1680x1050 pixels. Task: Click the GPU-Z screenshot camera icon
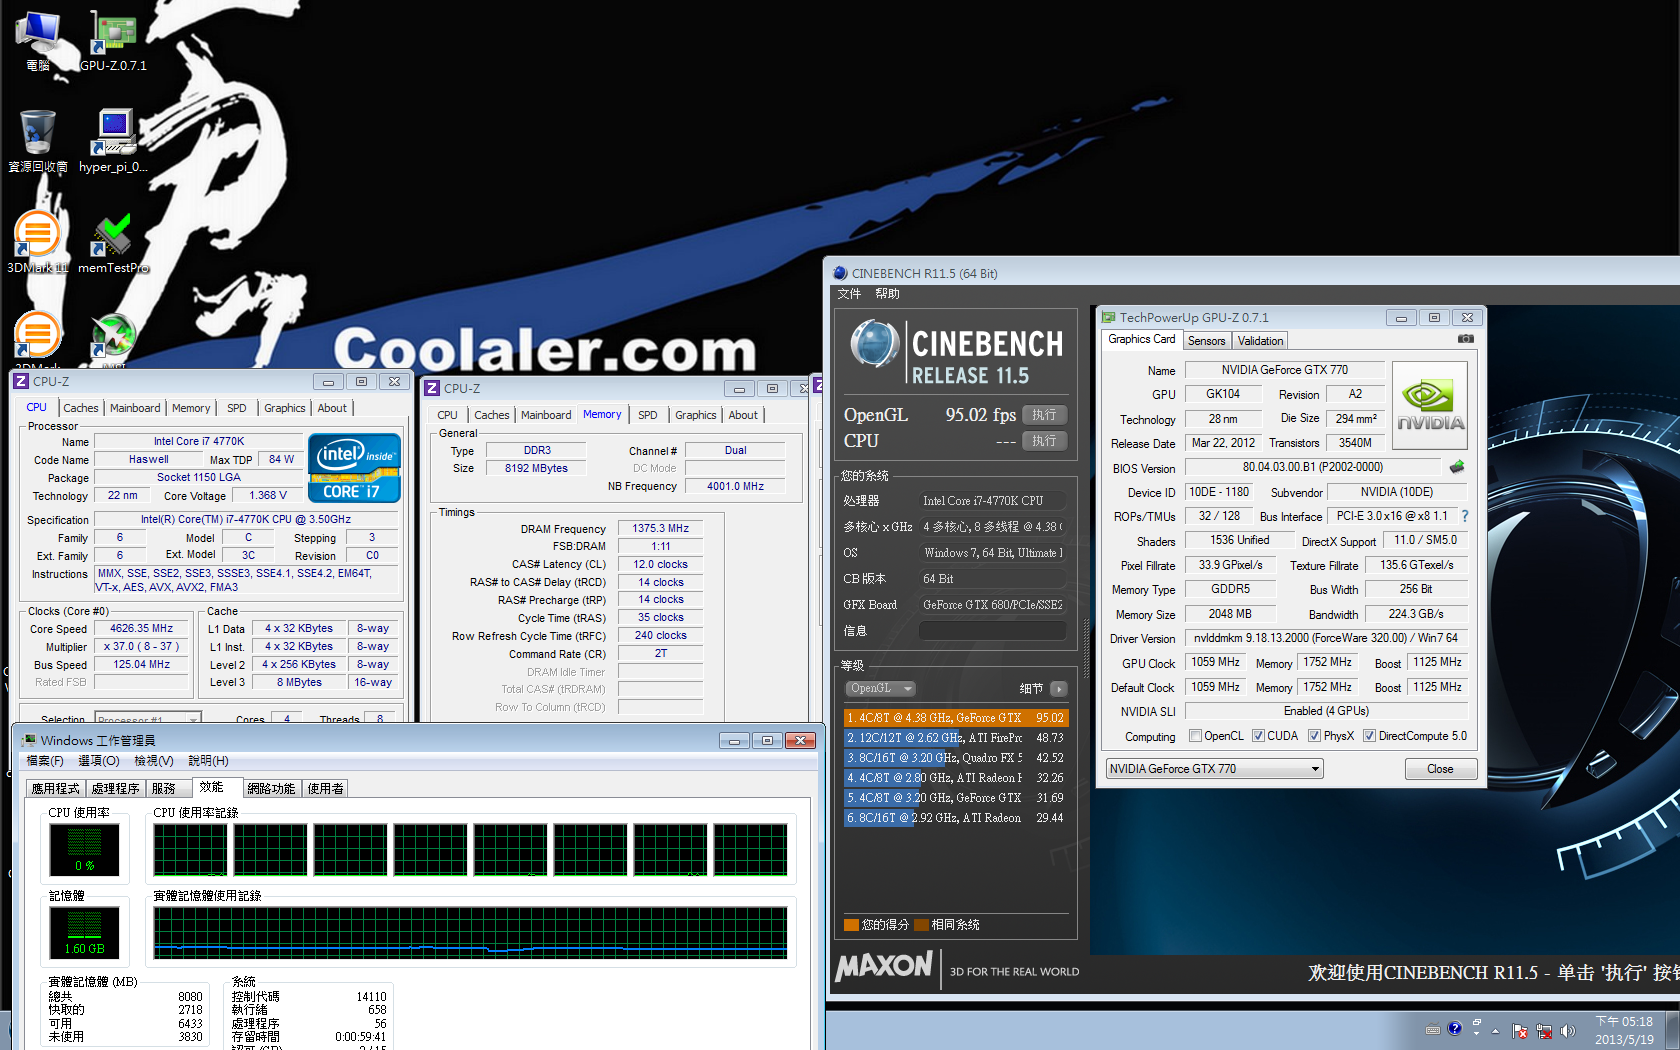[1465, 339]
